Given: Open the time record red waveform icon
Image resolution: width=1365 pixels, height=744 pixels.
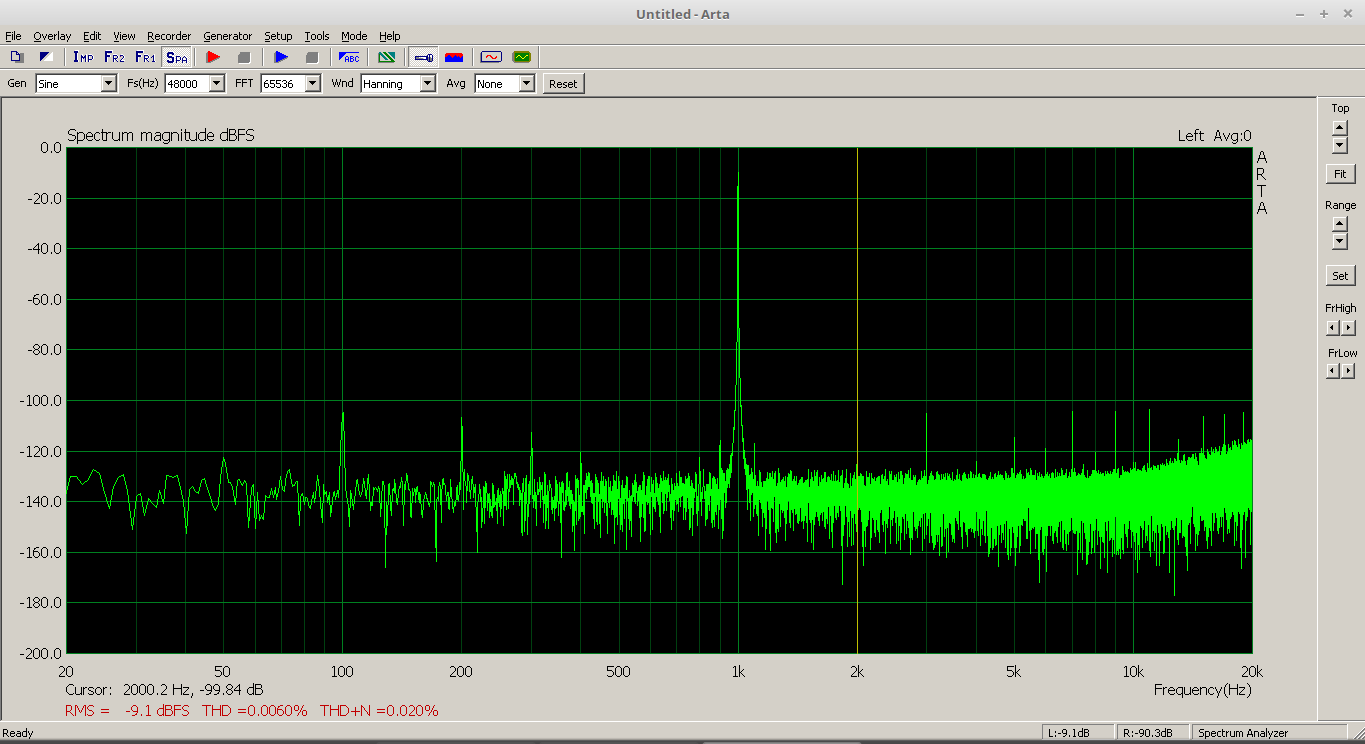Looking at the screenshot, I should tap(490, 57).
